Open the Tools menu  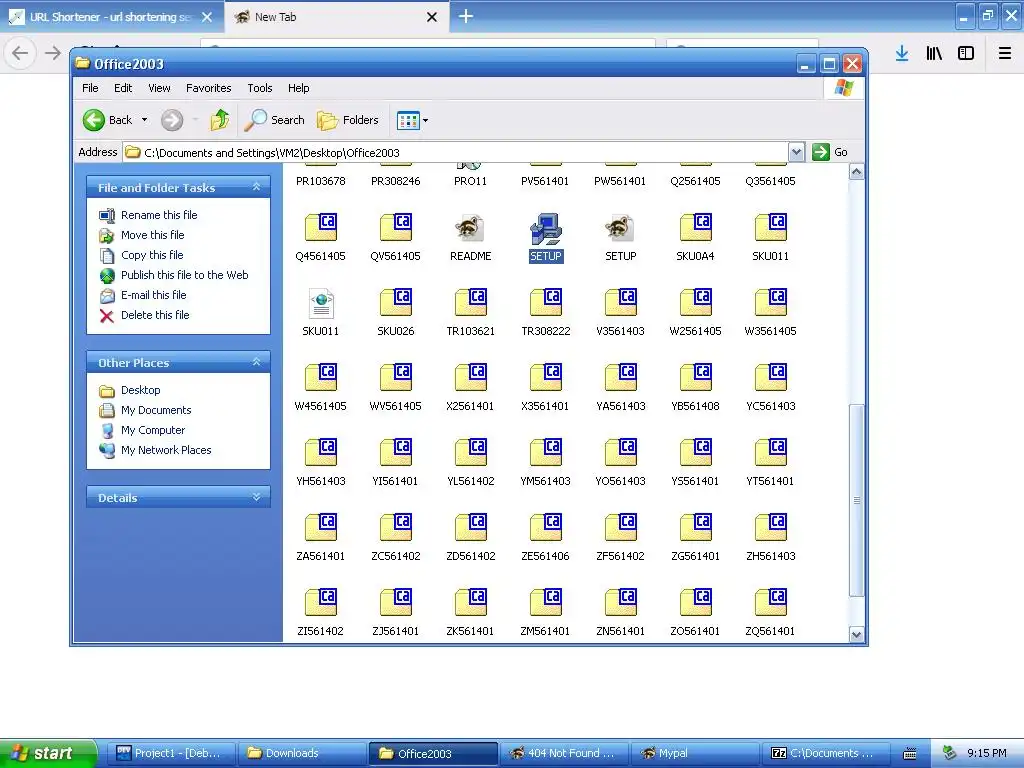pyautogui.click(x=259, y=88)
